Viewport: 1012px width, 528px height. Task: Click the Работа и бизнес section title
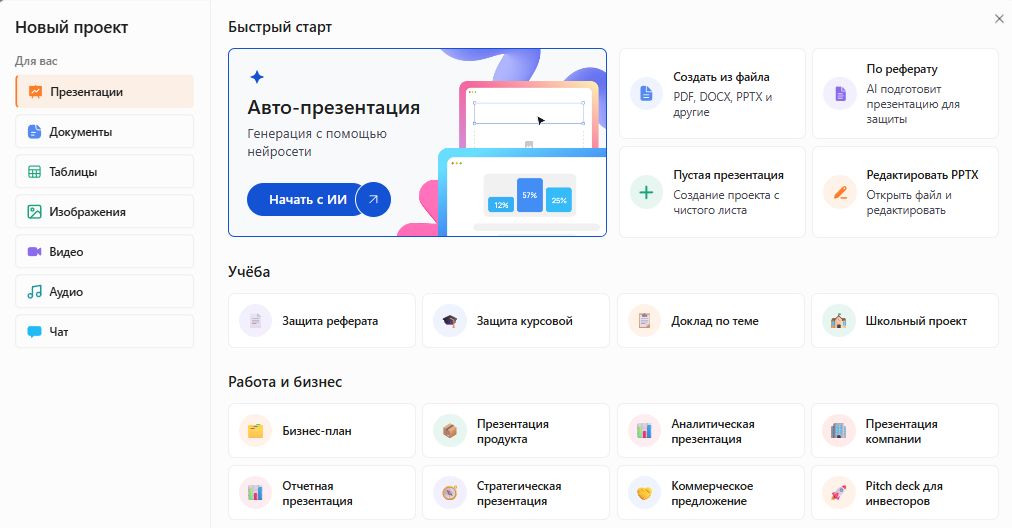[x=285, y=381]
